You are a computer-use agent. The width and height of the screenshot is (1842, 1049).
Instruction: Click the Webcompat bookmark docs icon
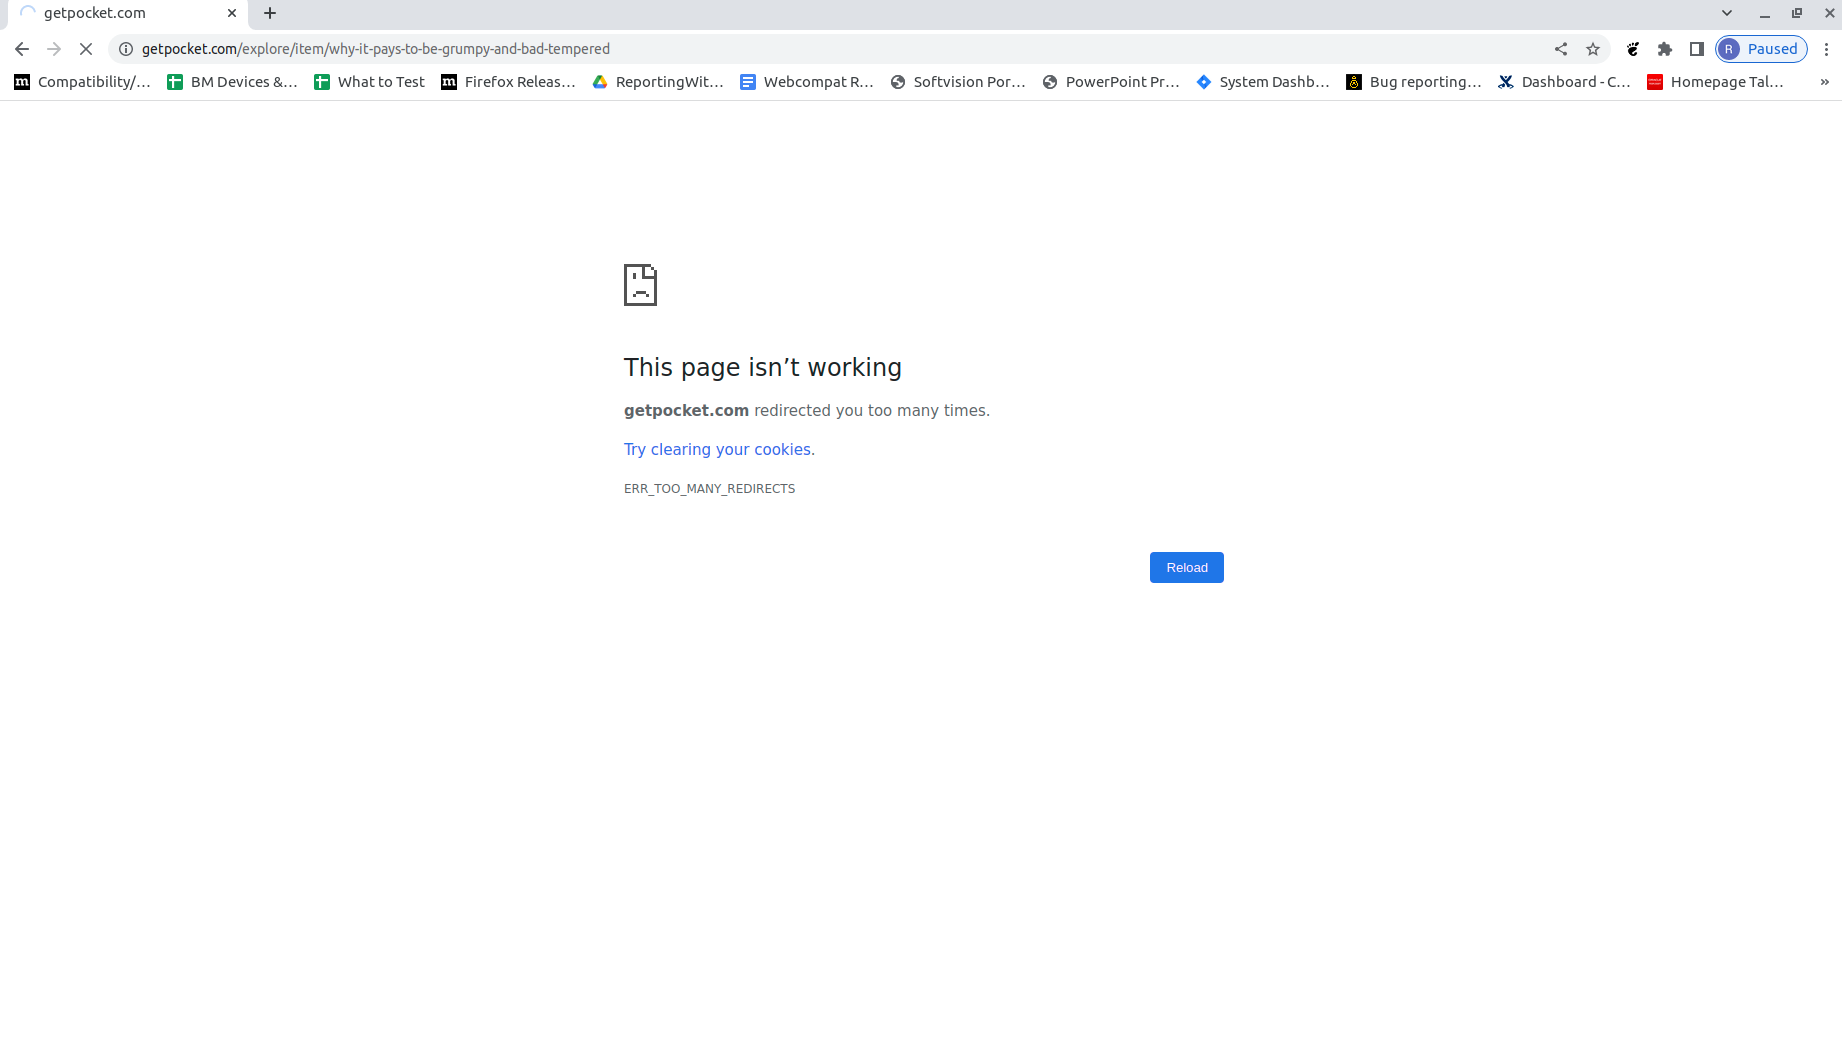(748, 81)
